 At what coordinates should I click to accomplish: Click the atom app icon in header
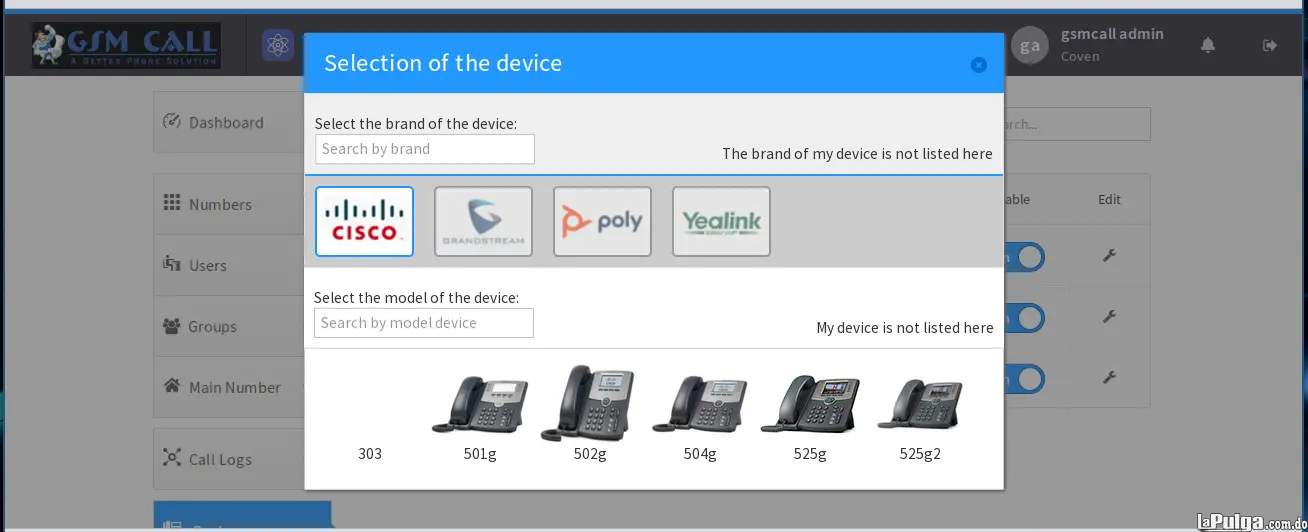click(278, 45)
